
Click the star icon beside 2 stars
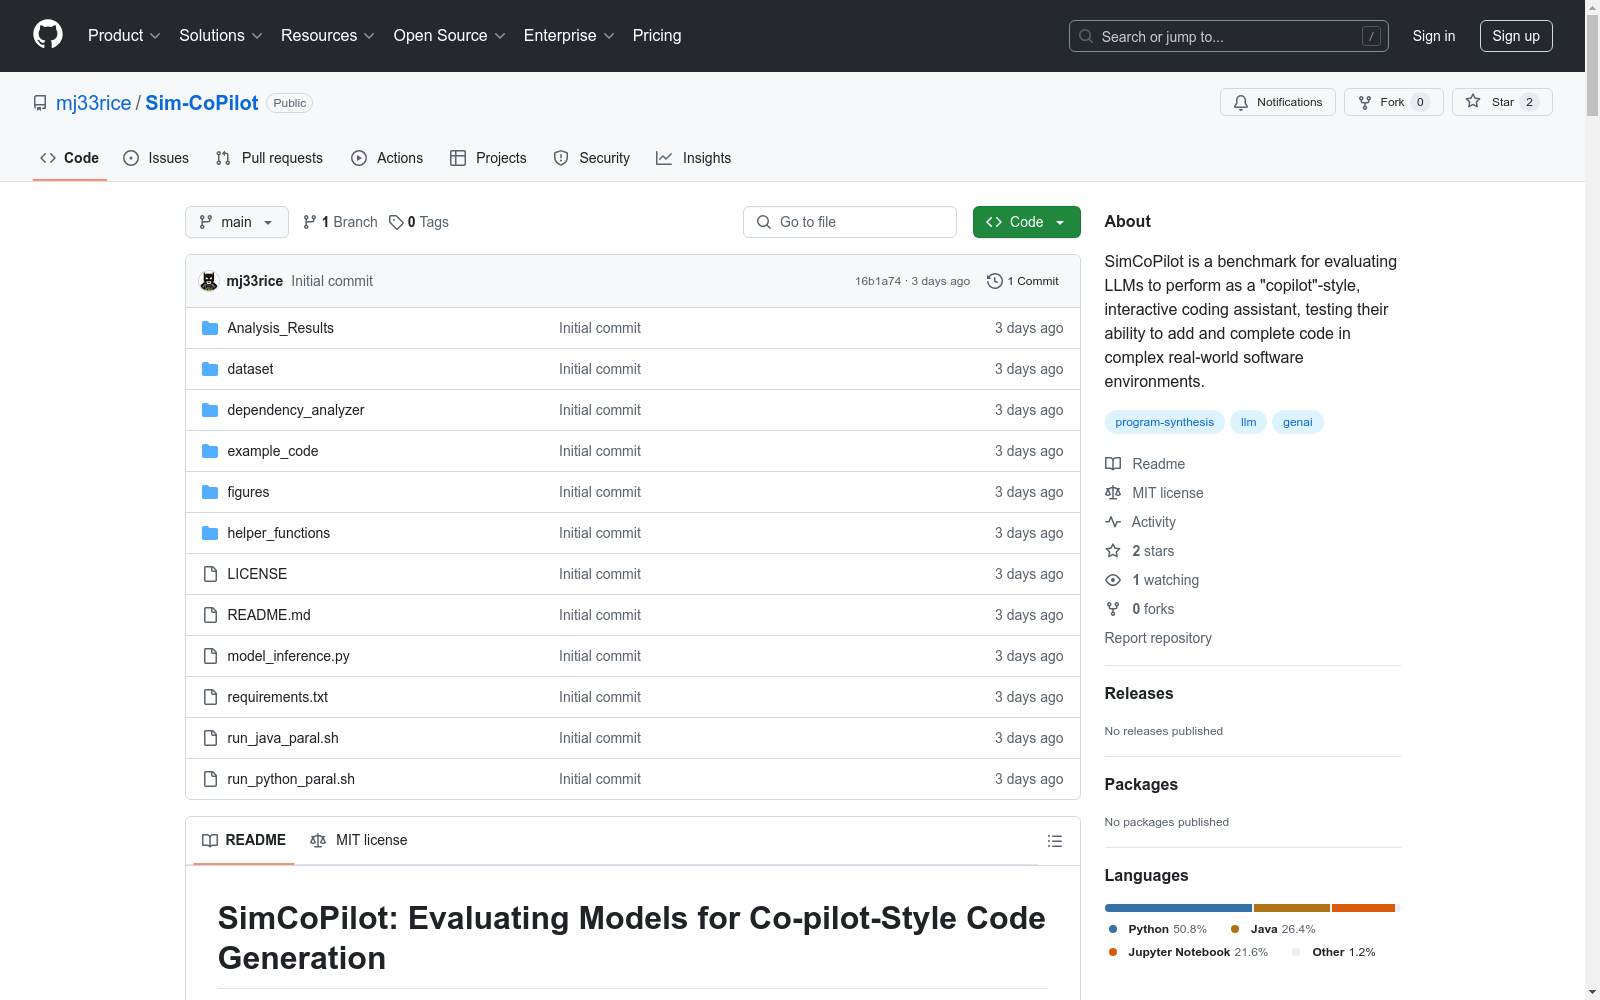pos(1113,551)
